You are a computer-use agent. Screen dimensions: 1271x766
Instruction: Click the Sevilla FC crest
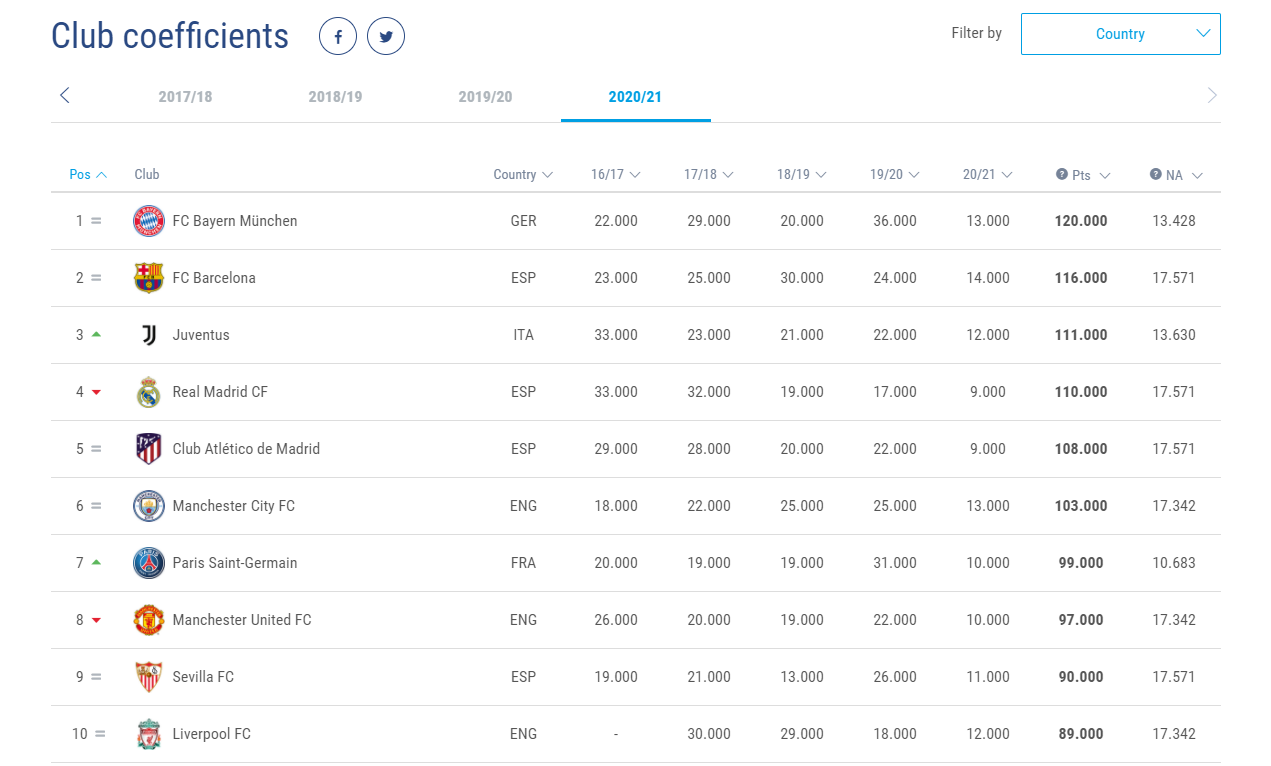tap(149, 677)
